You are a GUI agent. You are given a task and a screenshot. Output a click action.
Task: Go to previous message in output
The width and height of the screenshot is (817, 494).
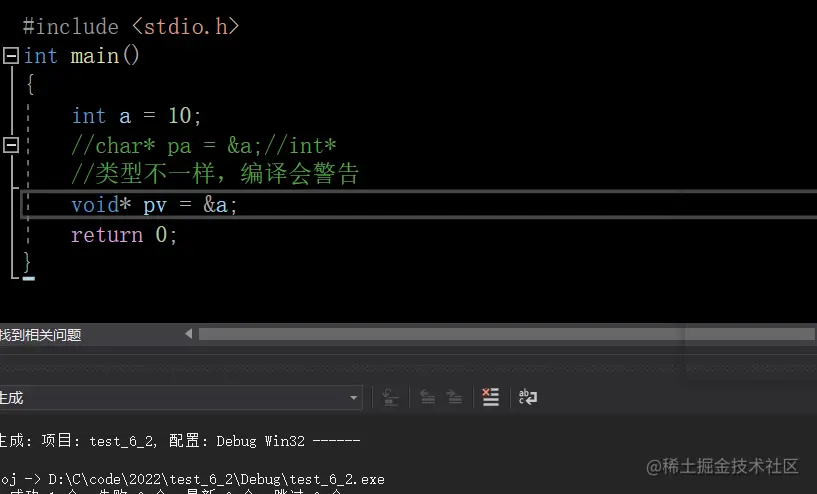click(427, 398)
